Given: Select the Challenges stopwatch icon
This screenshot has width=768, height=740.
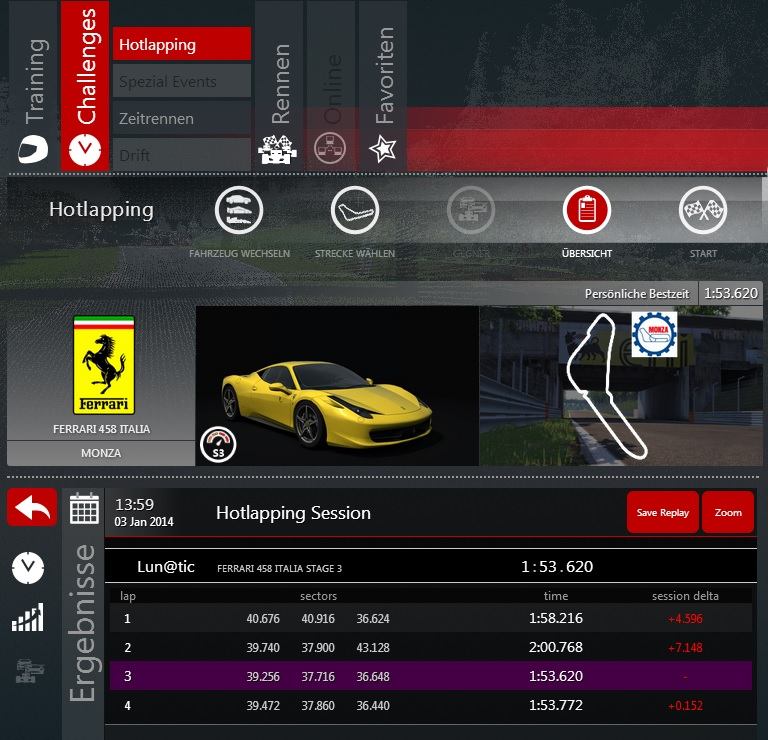Looking at the screenshot, I should [x=85, y=149].
